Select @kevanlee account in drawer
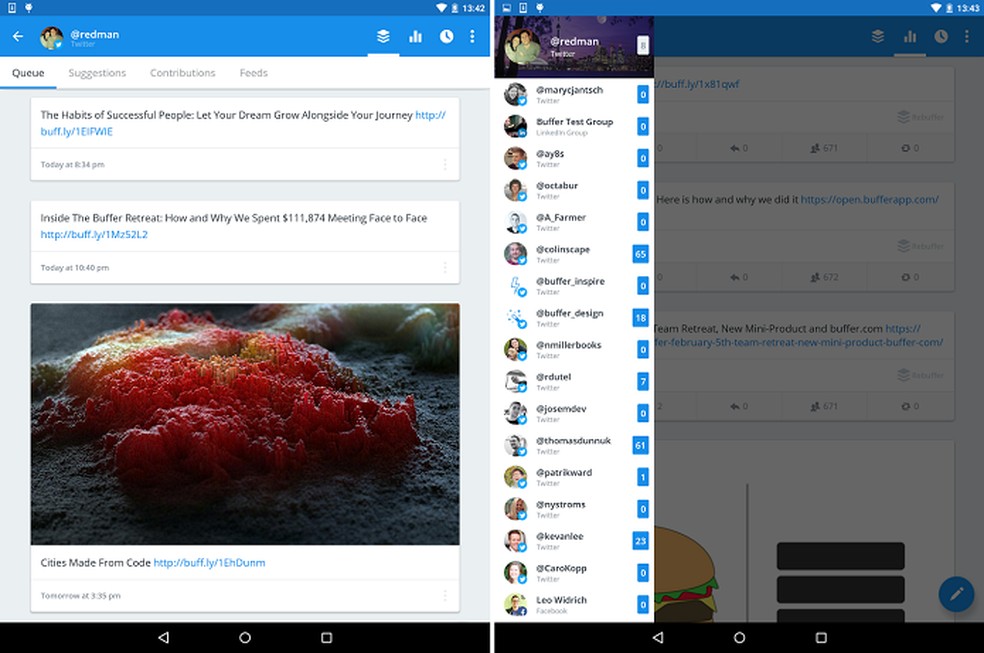Image resolution: width=984 pixels, height=653 pixels. (x=574, y=541)
